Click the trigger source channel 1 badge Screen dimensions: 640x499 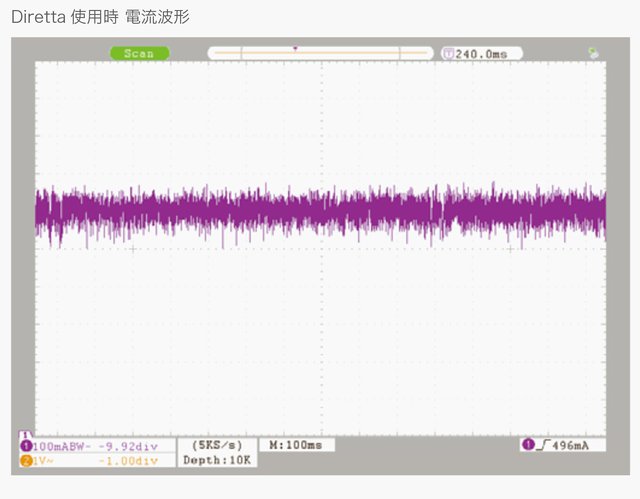coord(527,444)
